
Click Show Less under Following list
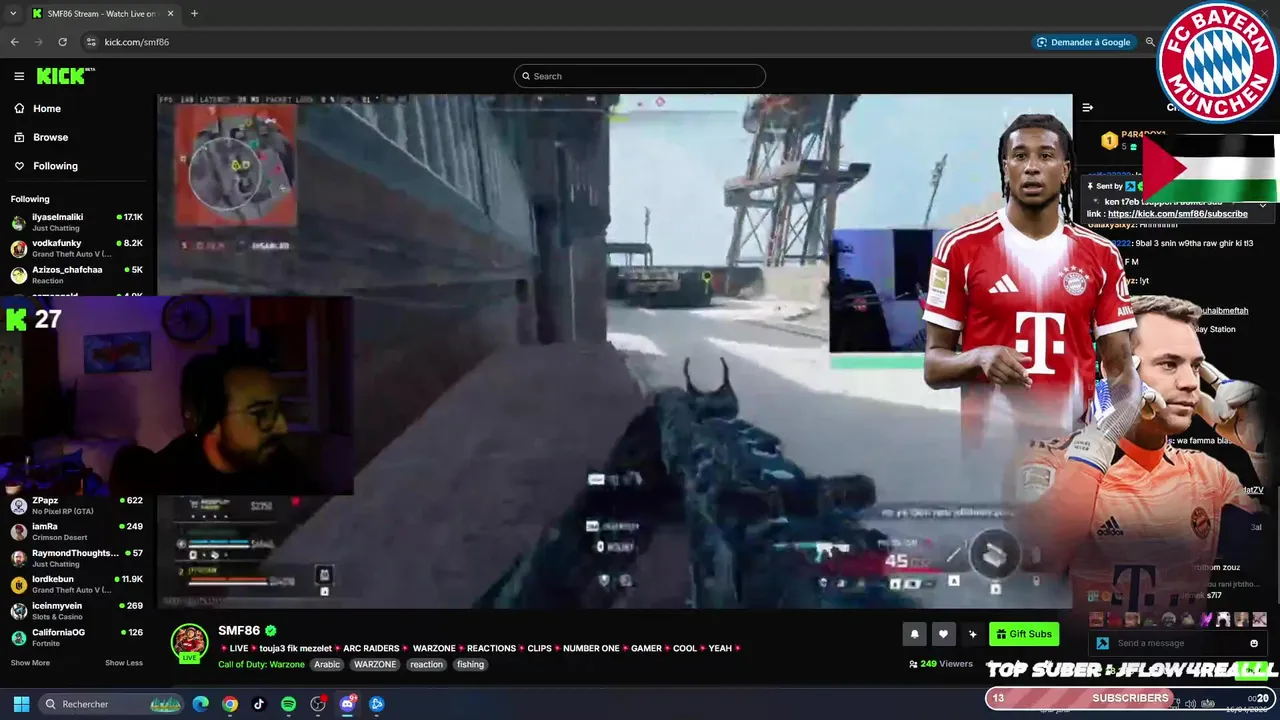click(x=124, y=663)
